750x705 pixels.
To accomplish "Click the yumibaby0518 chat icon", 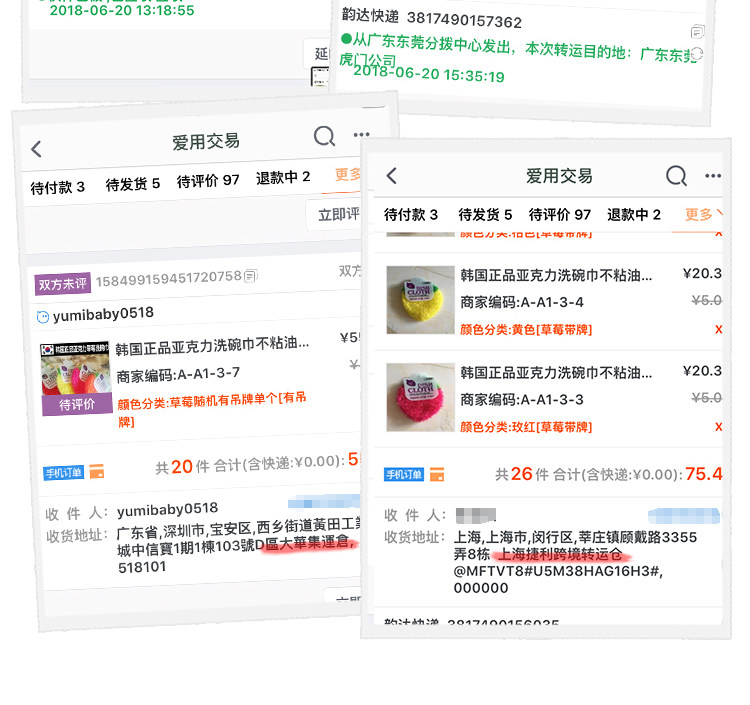I will tap(43, 317).
